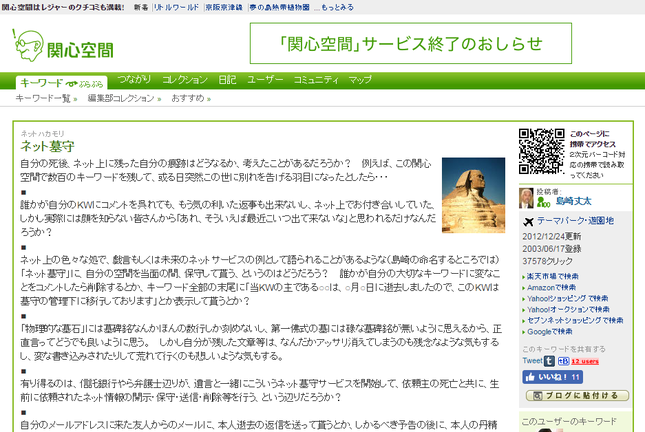Viewport: 645px width, 432px height.
Task: Click 京阪京津線 in top bar
Action: click(x=224, y=7)
